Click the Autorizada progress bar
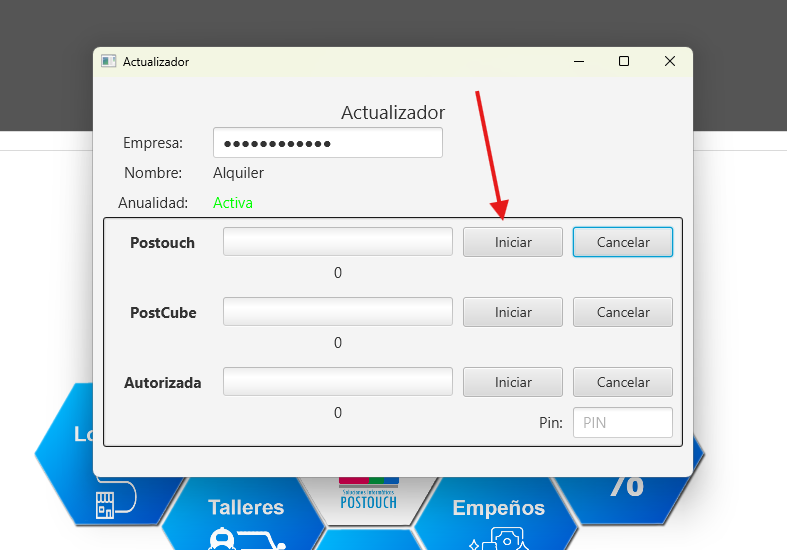The width and height of the screenshot is (787, 550). pyautogui.click(x=337, y=382)
